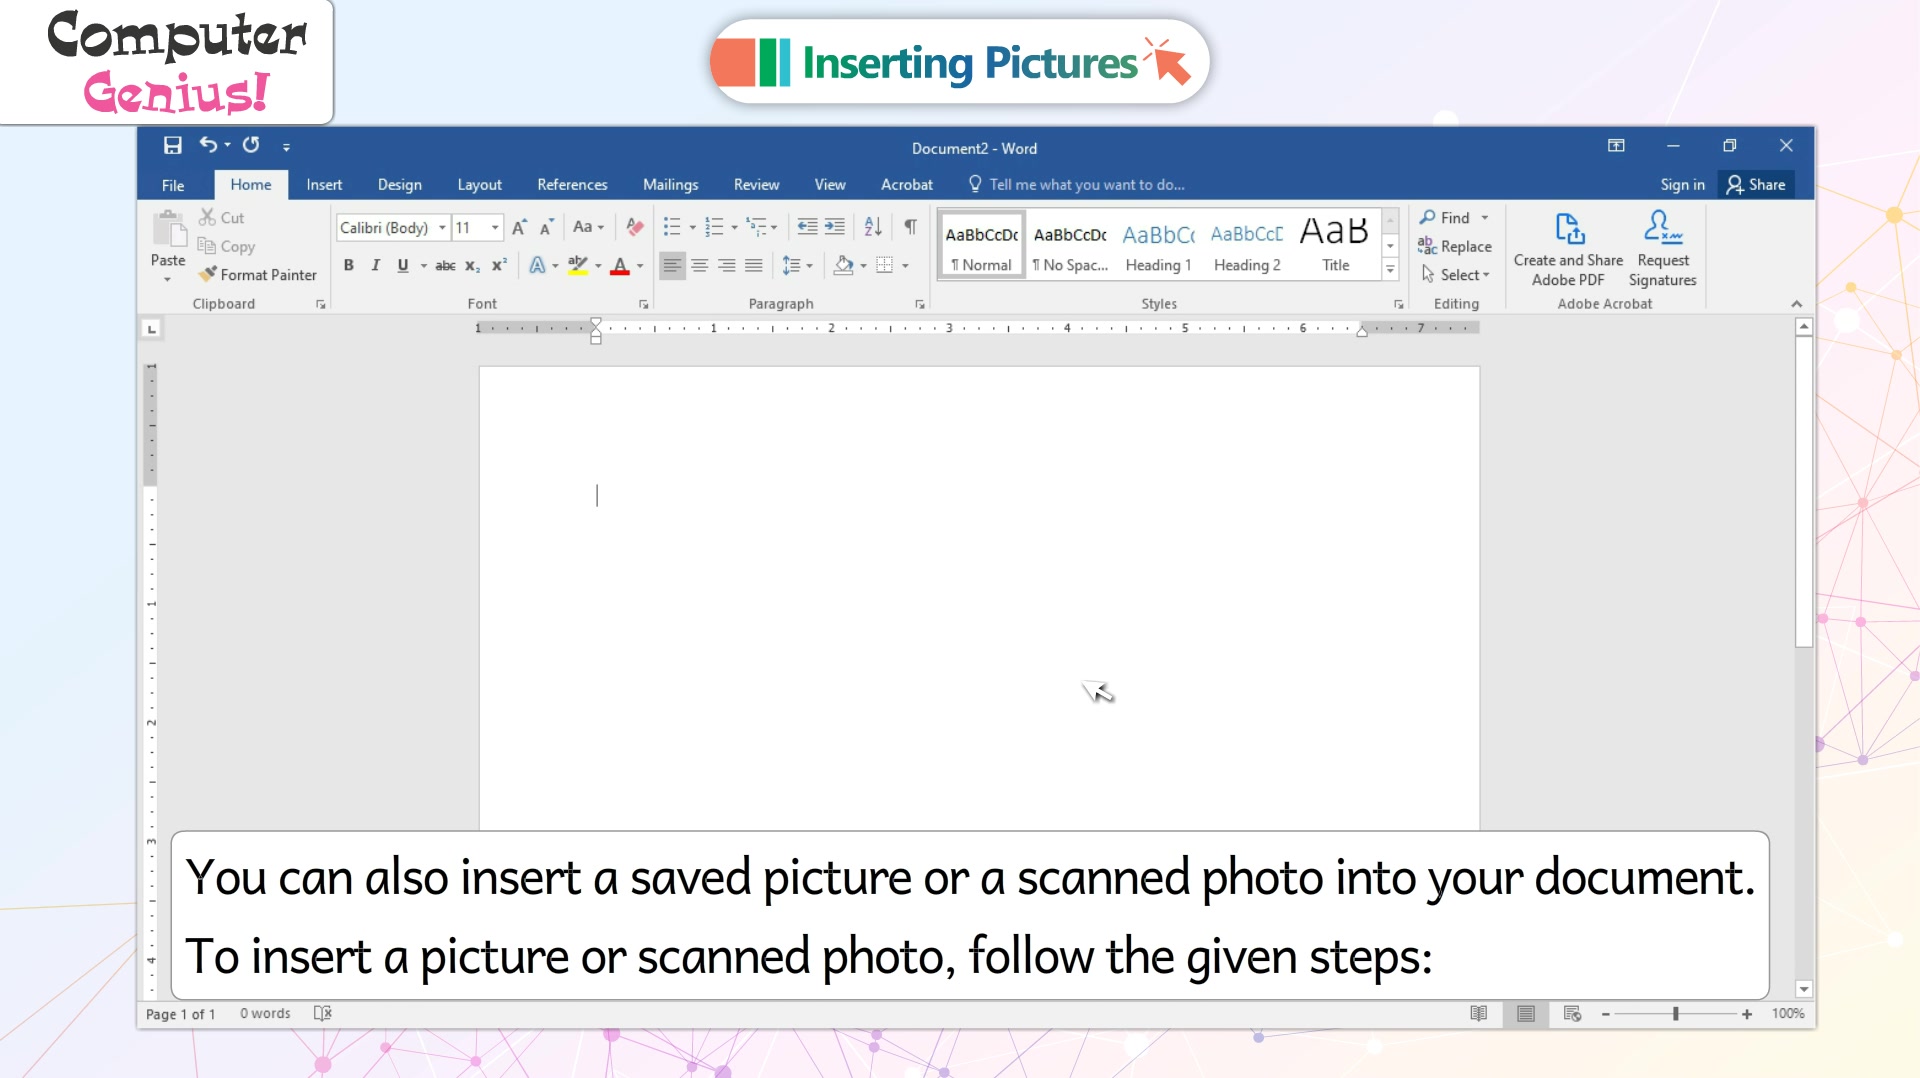Screen dimensions: 1920x1078
Task: Click Sign in link
Action: click(1683, 184)
